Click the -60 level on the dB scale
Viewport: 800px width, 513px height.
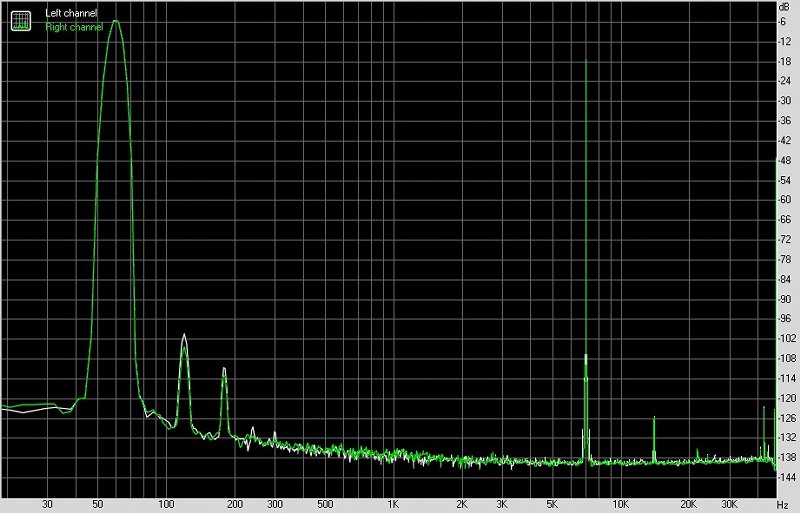point(786,200)
